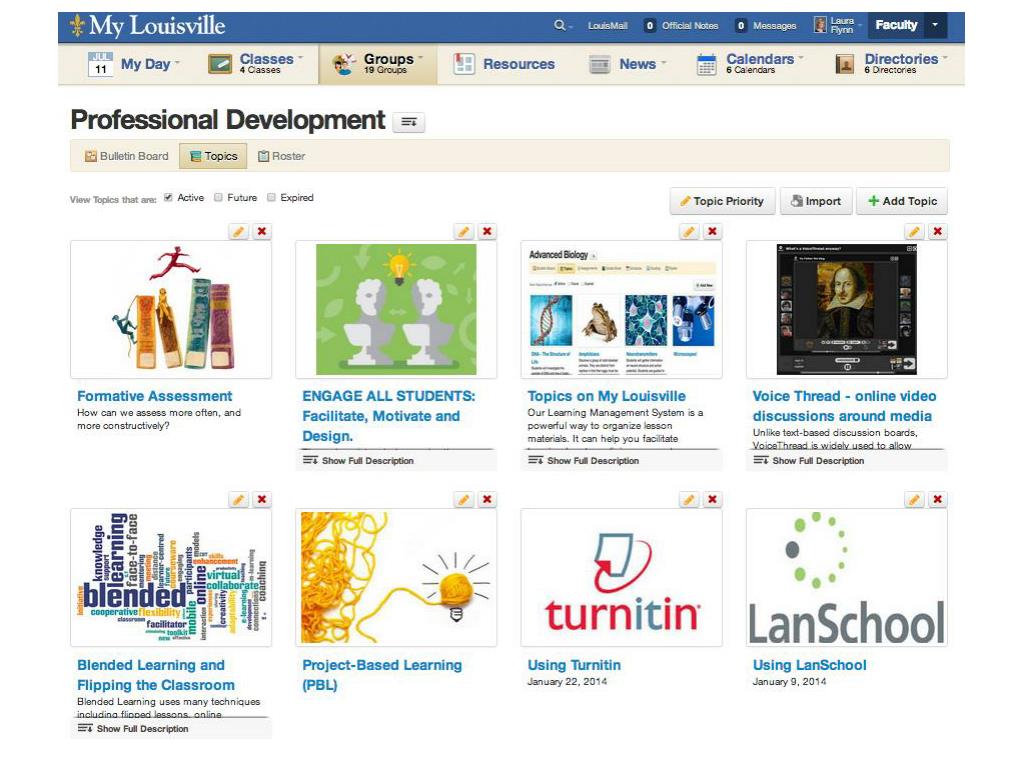Edit the Using LanSchool topic
The image size is (1024, 768).
click(x=914, y=500)
